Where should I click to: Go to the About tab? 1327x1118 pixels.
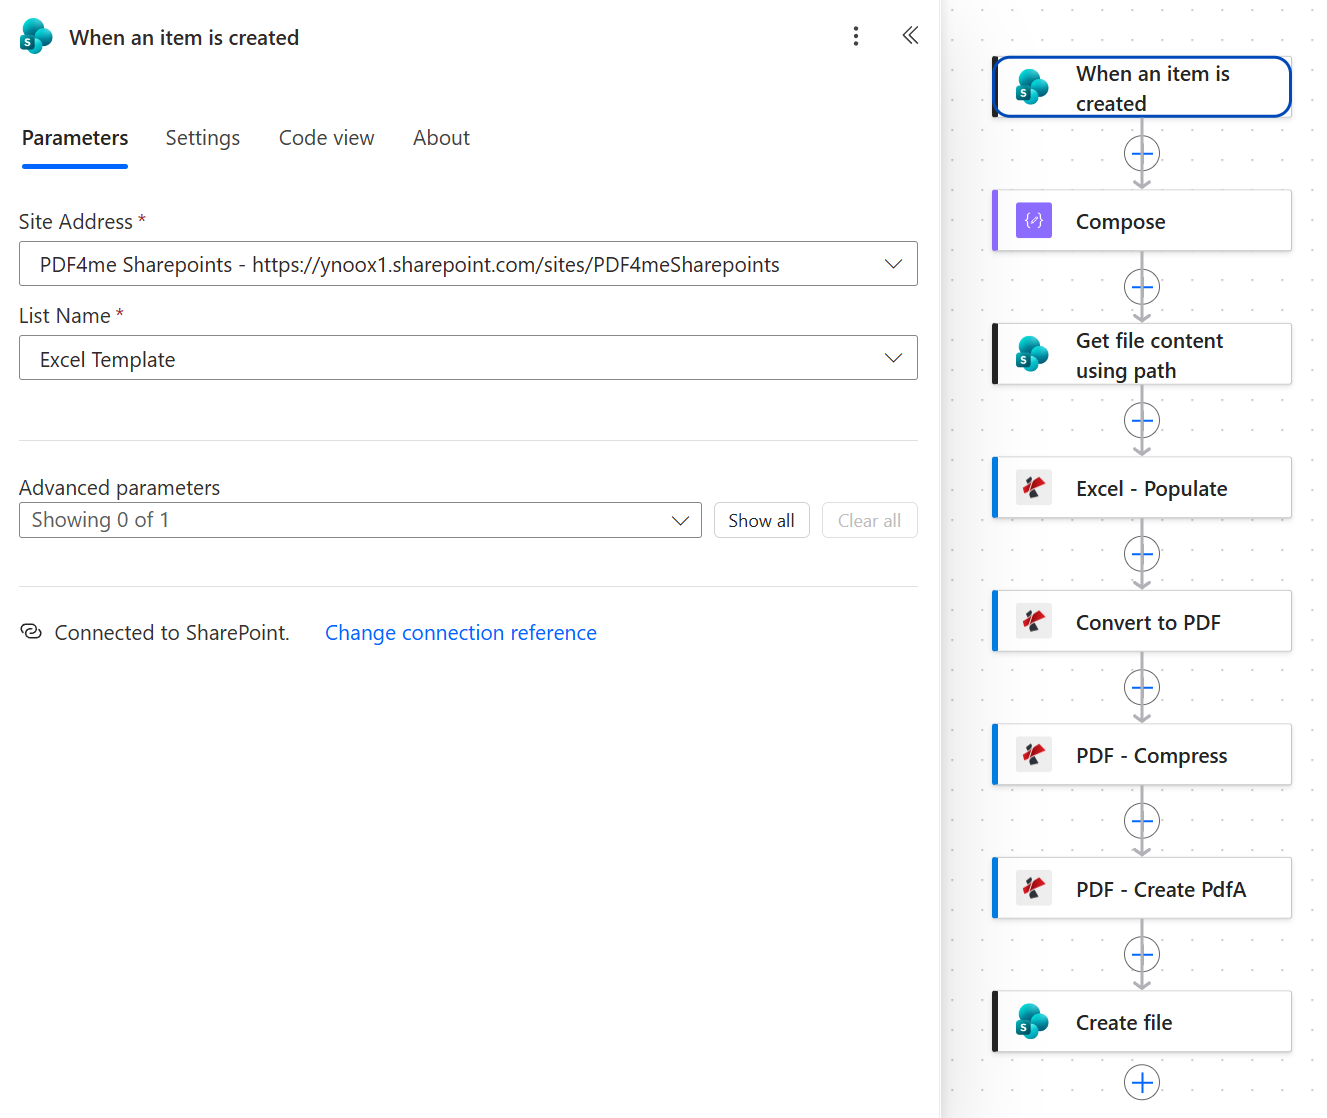[x=441, y=138]
